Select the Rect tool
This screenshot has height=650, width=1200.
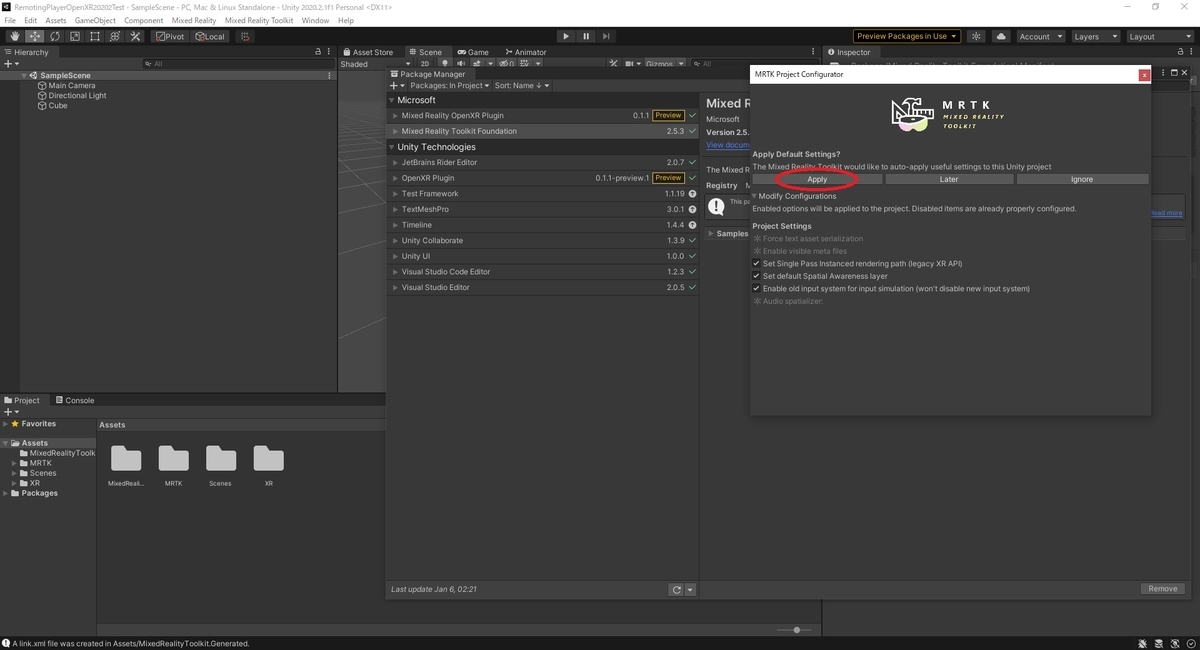pos(94,36)
